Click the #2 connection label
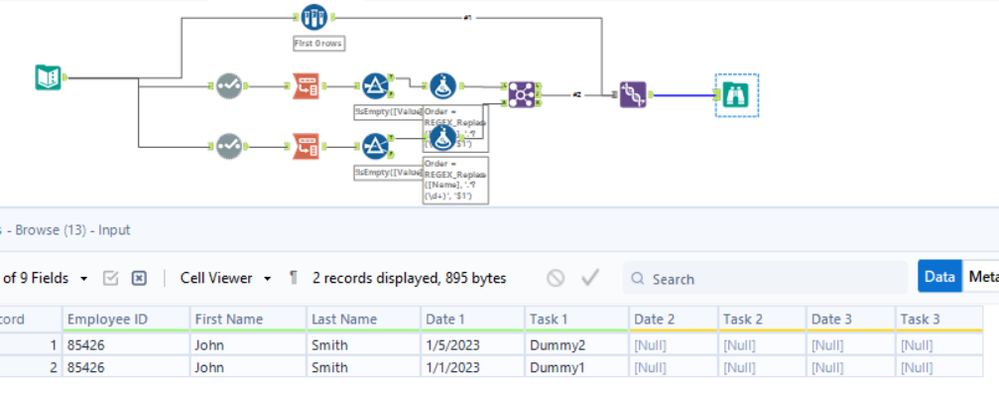 pos(577,95)
